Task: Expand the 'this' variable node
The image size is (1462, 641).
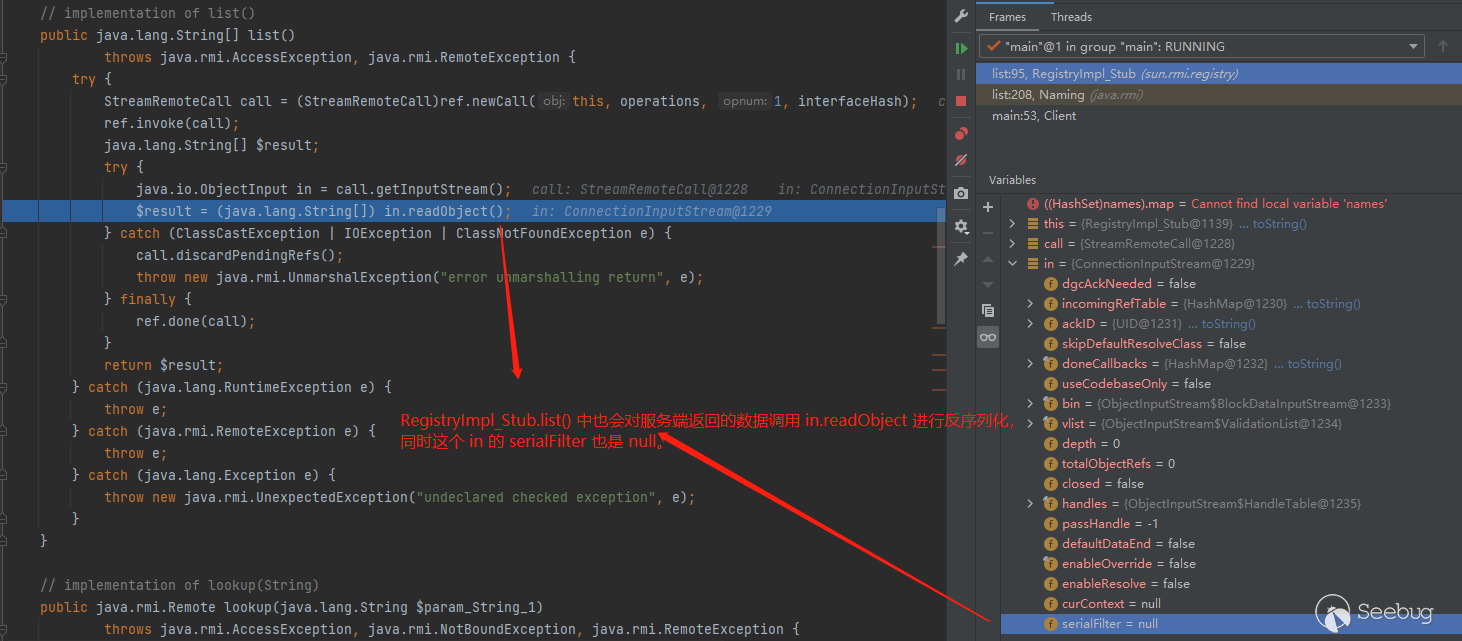Action: [1012, 224]
